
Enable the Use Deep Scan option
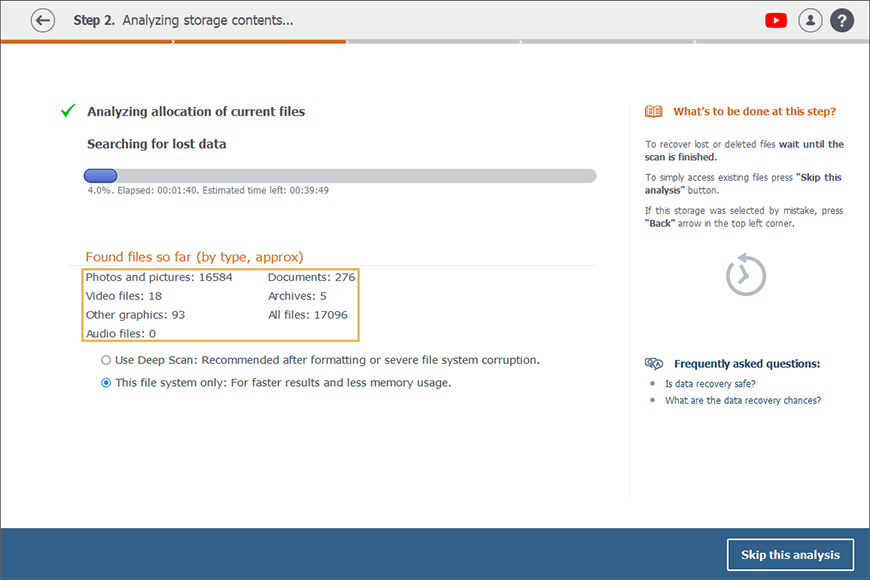click(x=106, y=360)
